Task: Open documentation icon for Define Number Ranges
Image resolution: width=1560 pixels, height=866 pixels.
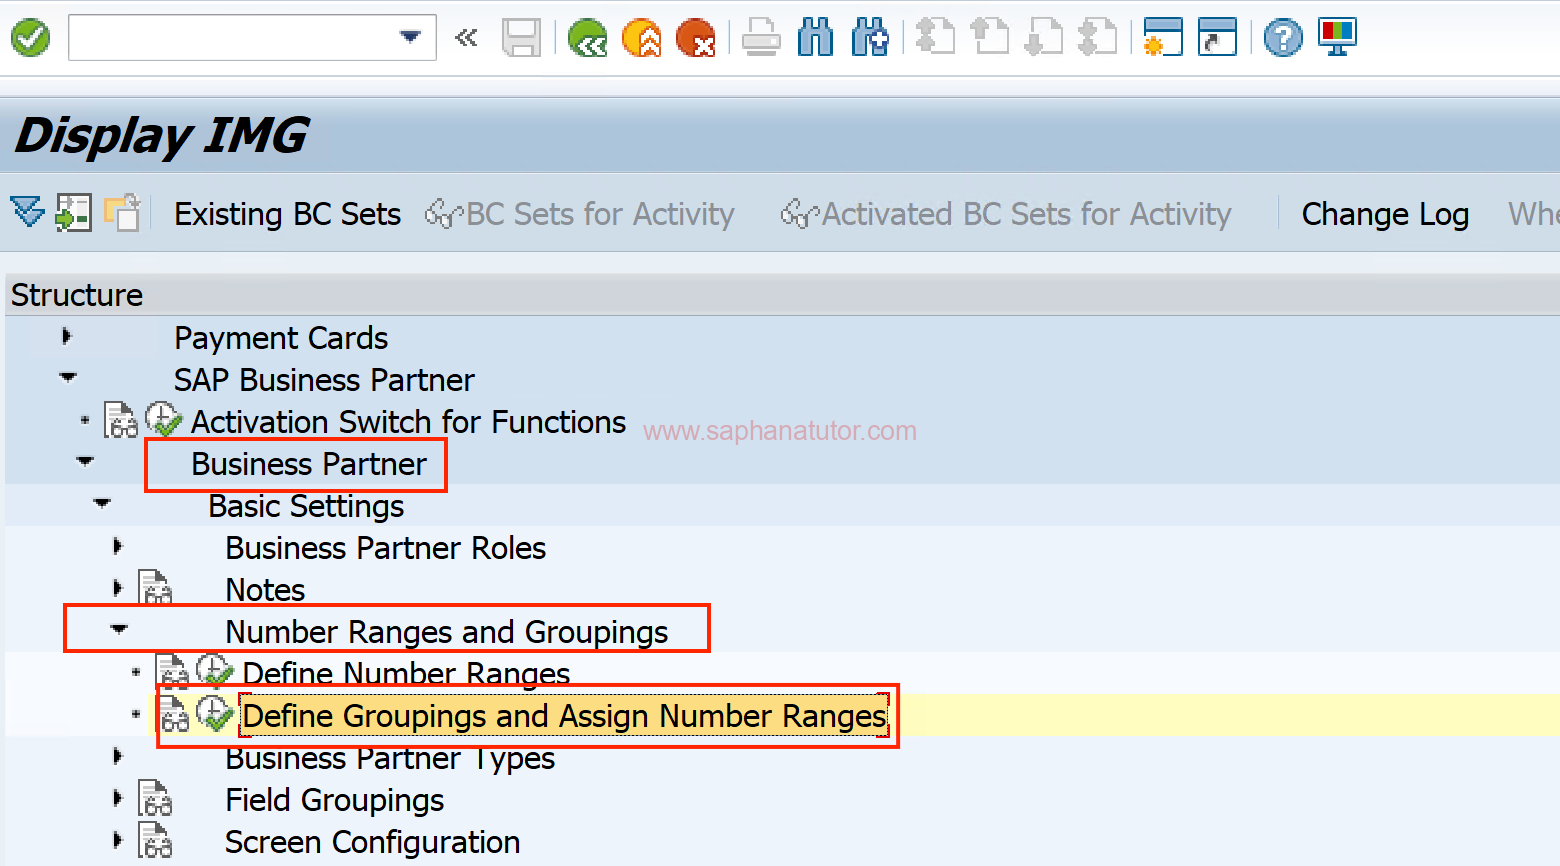Action: (x=173, y=672)
